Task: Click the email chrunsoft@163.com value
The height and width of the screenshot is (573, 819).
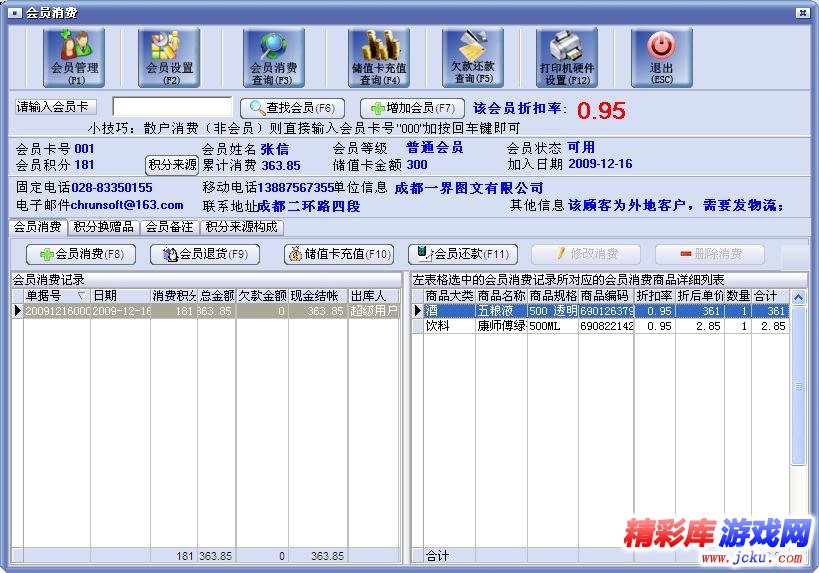Action: pos(127,205)
